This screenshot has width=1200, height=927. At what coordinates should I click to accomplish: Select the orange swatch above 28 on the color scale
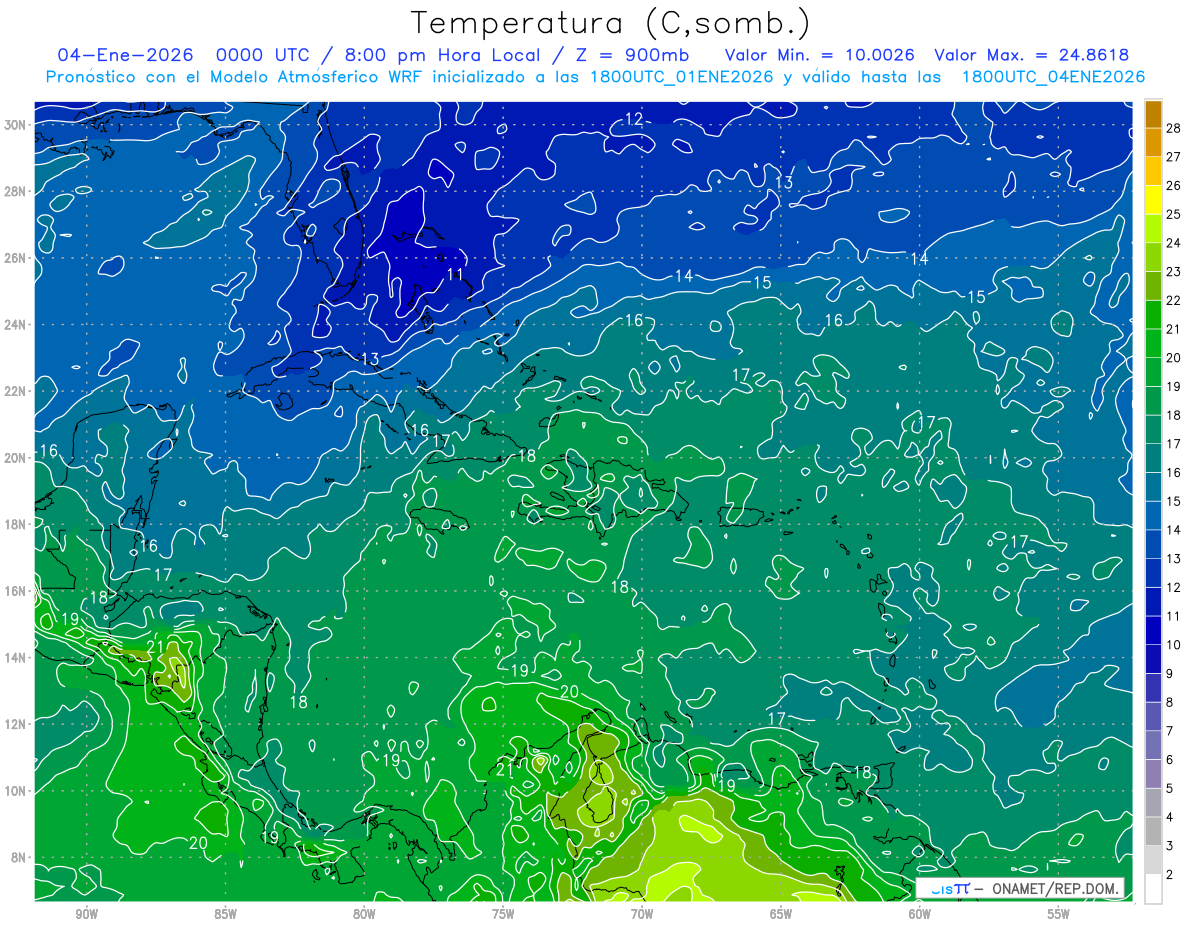[x=1153, y=114]
